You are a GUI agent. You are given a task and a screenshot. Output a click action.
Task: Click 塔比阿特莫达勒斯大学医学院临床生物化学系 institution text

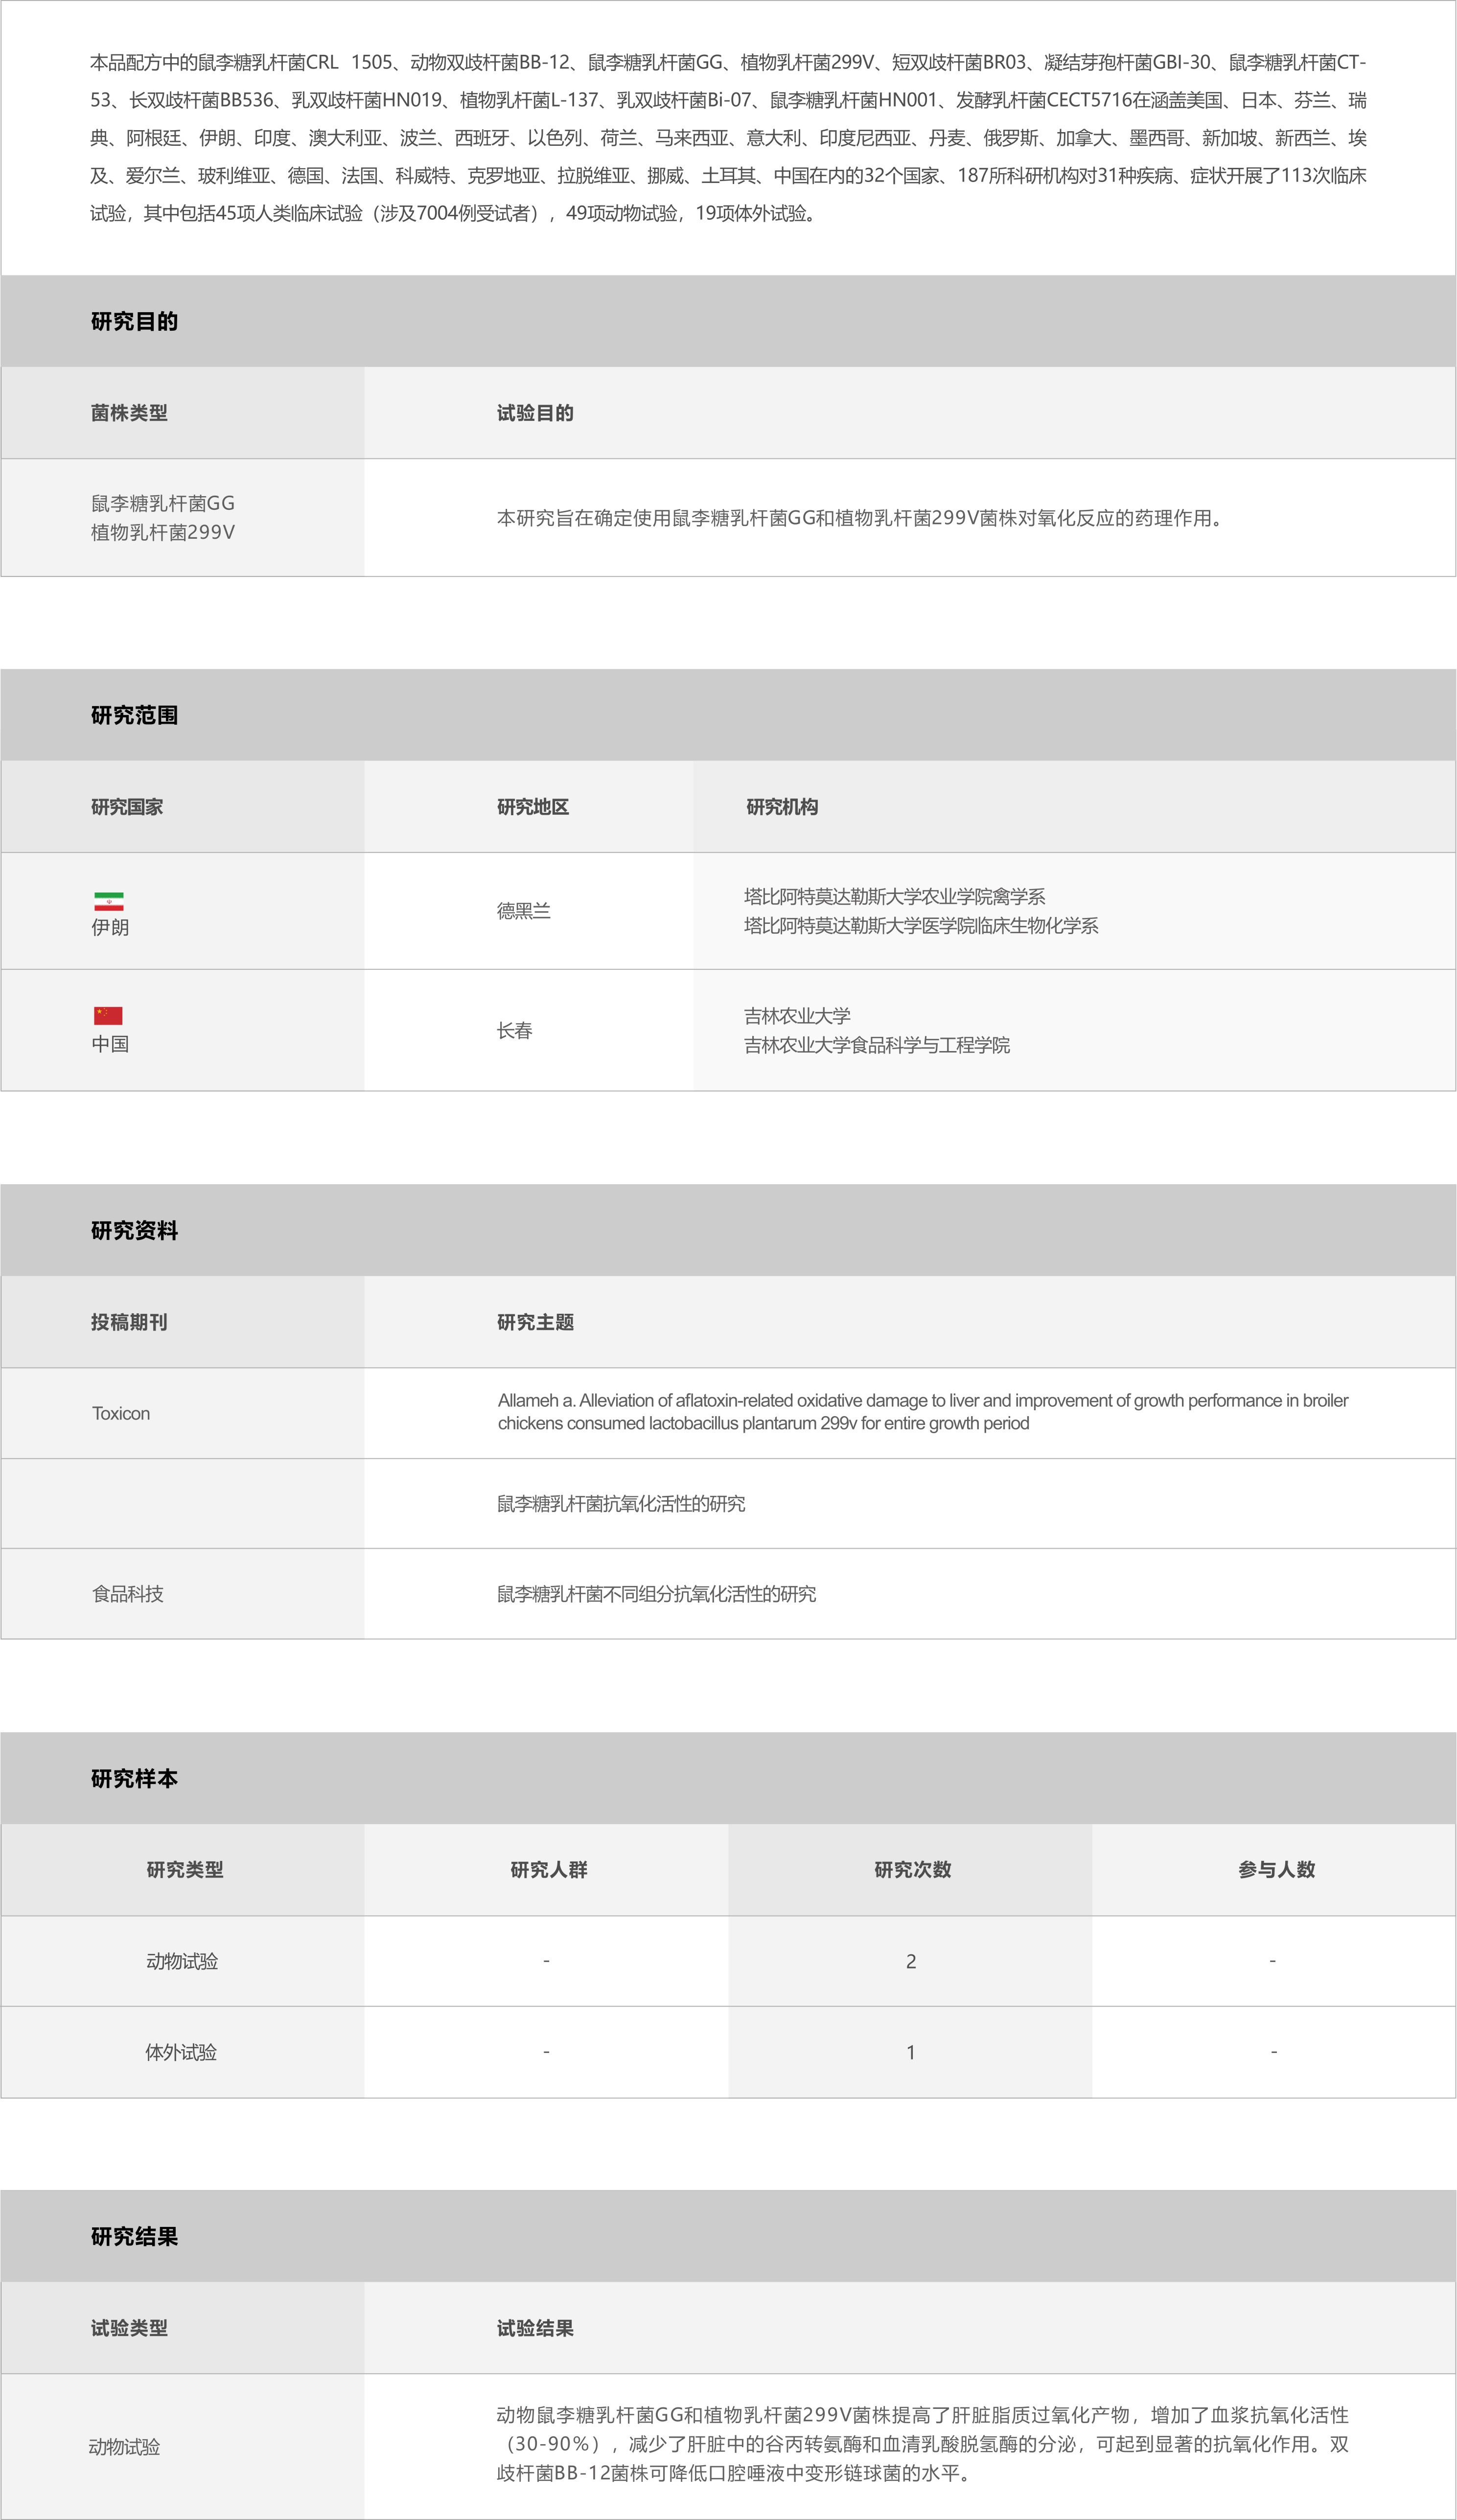pyautogui.click(x=921, y=925)
